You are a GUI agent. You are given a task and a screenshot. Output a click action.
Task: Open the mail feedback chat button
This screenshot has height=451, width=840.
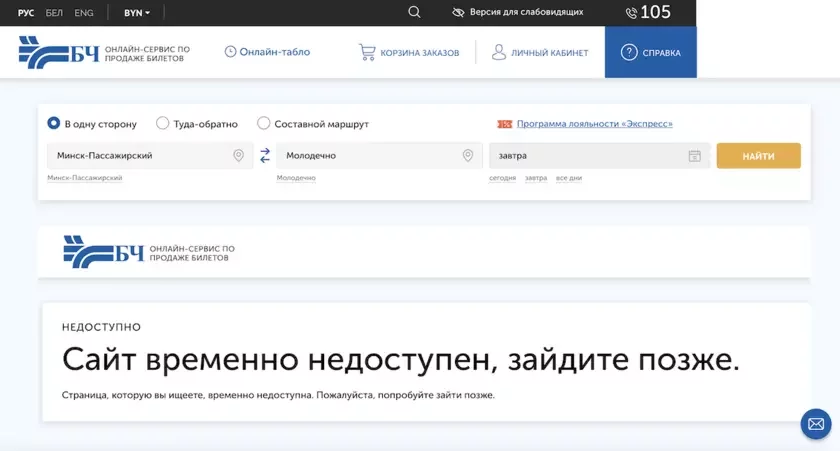tap(816, 423)
